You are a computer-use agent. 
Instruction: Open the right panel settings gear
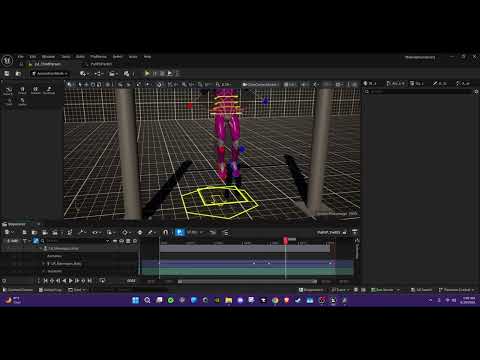(x=476, y=92)
